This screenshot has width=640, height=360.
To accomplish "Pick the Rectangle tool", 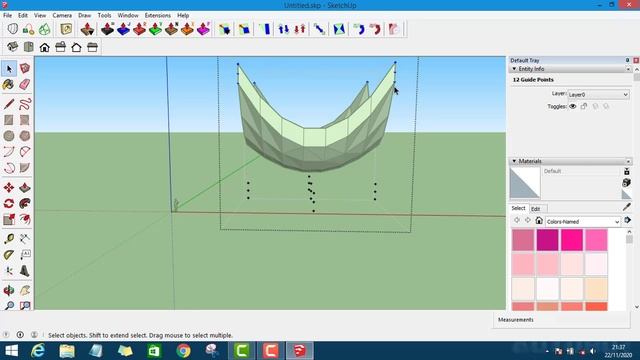I will (9, 120).
